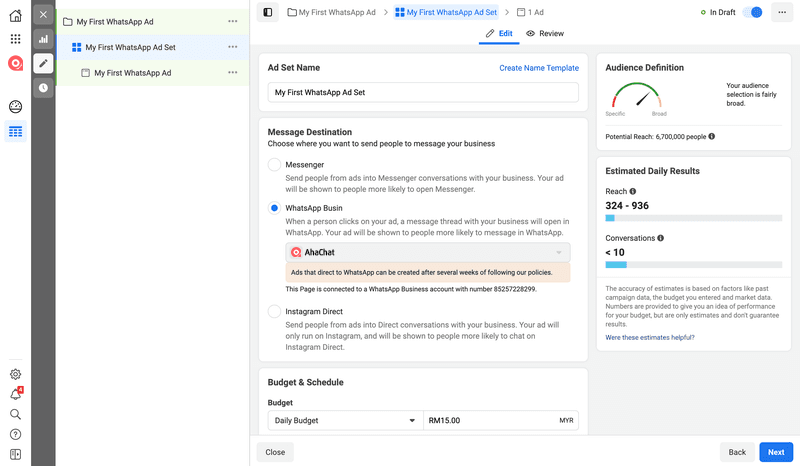This screenshot has width=800, height=466.
Task: Open the notifications bell icon
Action: pos(15,394)
